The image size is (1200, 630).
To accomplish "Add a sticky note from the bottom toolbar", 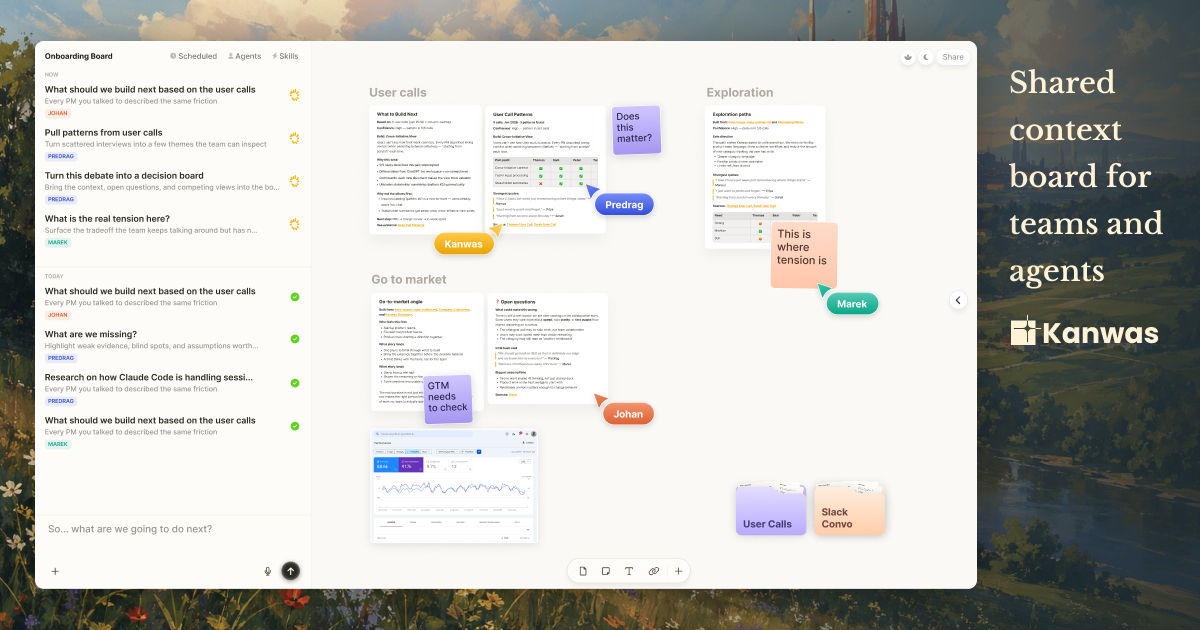I will coord(606,571).
